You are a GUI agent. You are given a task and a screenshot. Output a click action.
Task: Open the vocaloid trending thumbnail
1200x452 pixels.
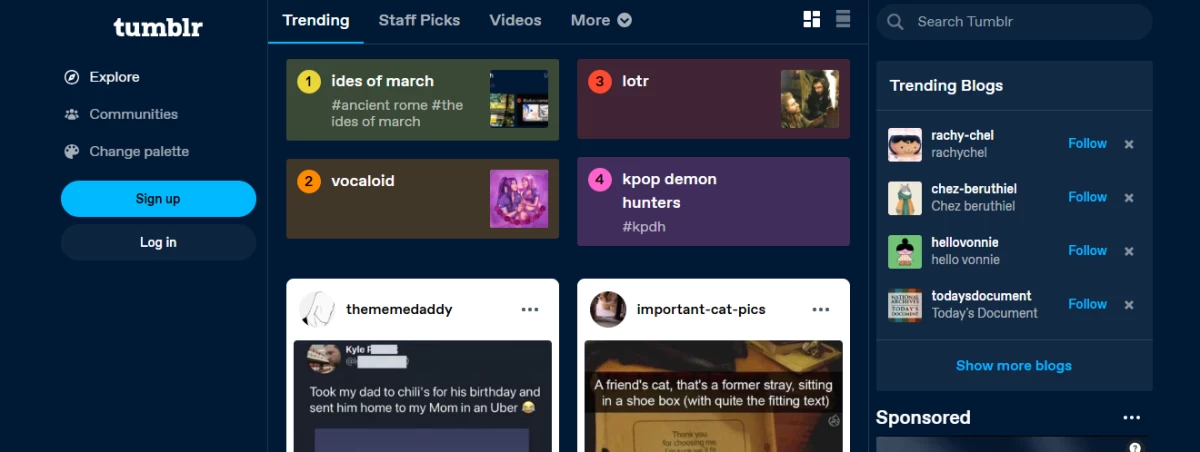[519, 199]
